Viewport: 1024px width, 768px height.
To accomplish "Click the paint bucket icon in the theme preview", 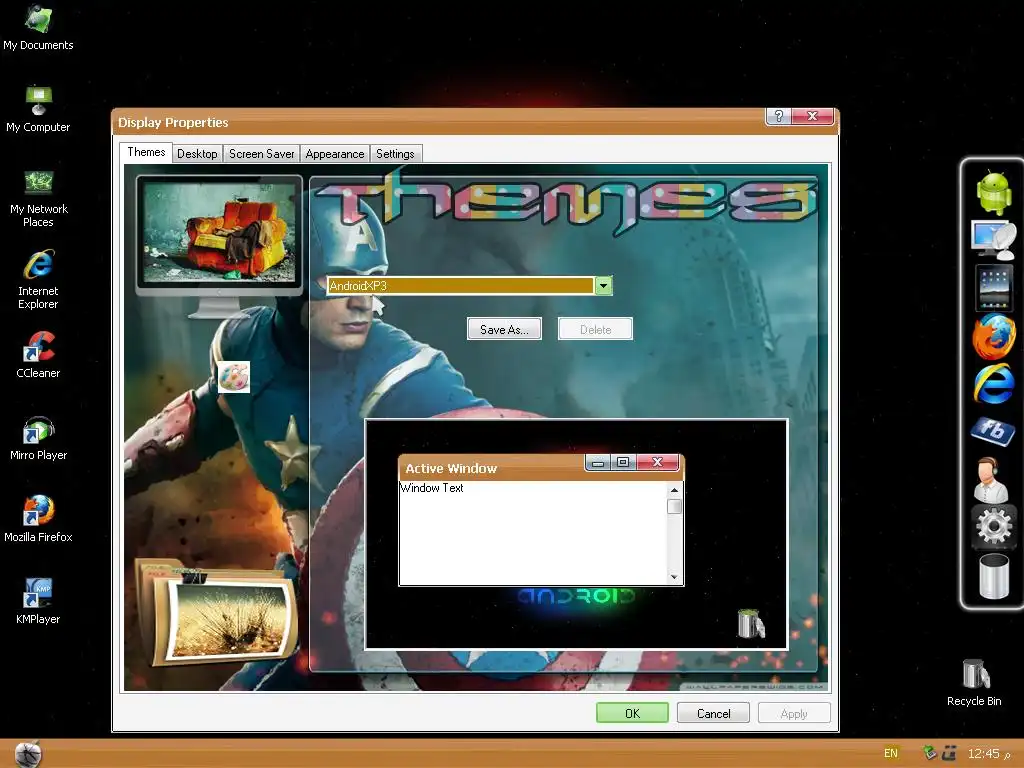I will (750, 623).
